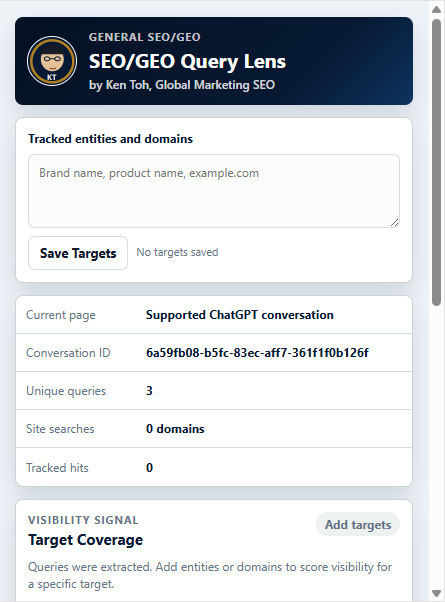Image resolution: width=445 pixels, height=602 pixels.
Task: Click the scrollbar down arrow
Action: point(436,593)
